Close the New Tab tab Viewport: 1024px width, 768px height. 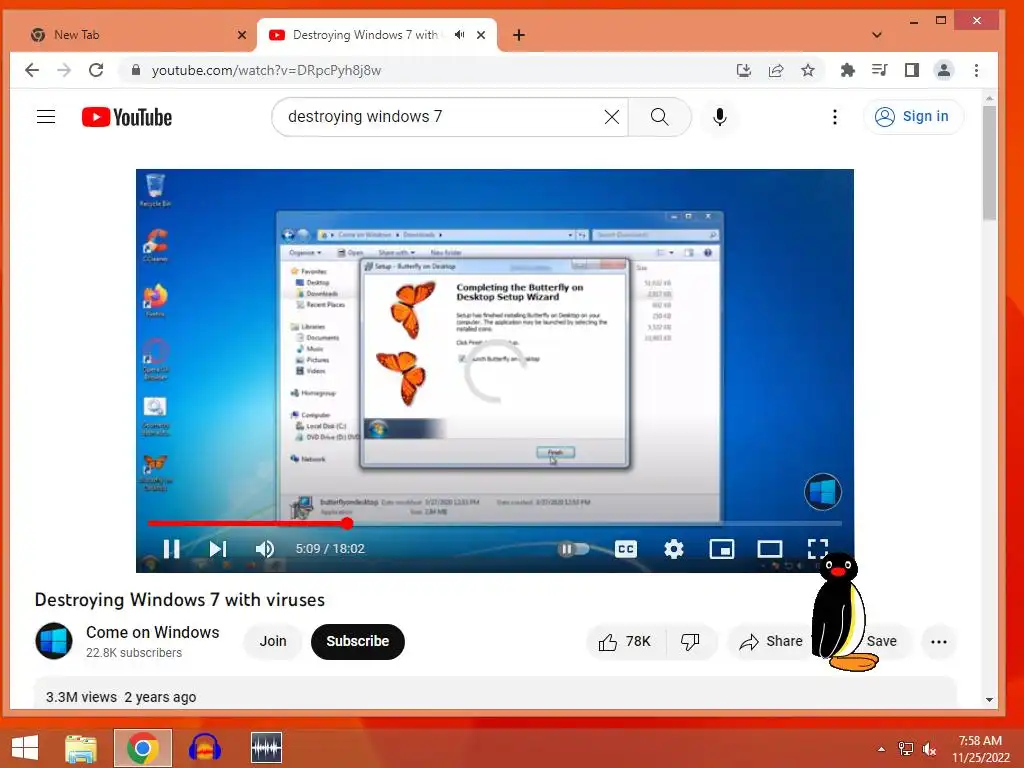point(242,35)
